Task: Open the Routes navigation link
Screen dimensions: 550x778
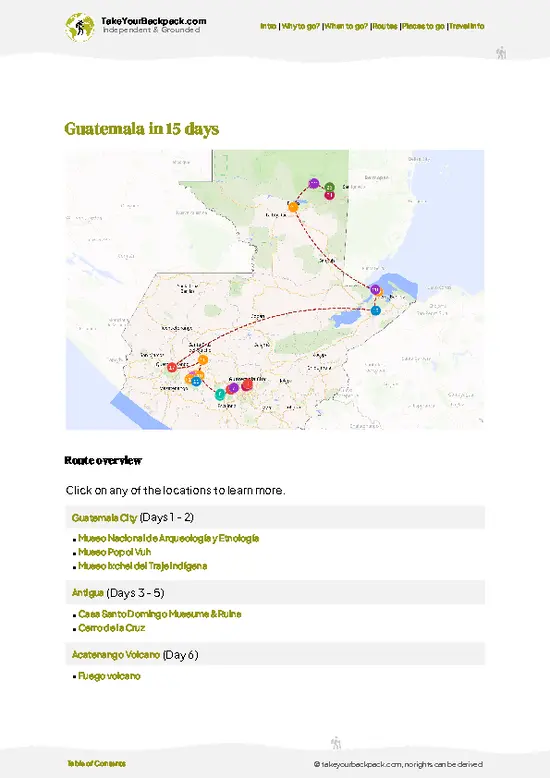Action: (385, 26)
